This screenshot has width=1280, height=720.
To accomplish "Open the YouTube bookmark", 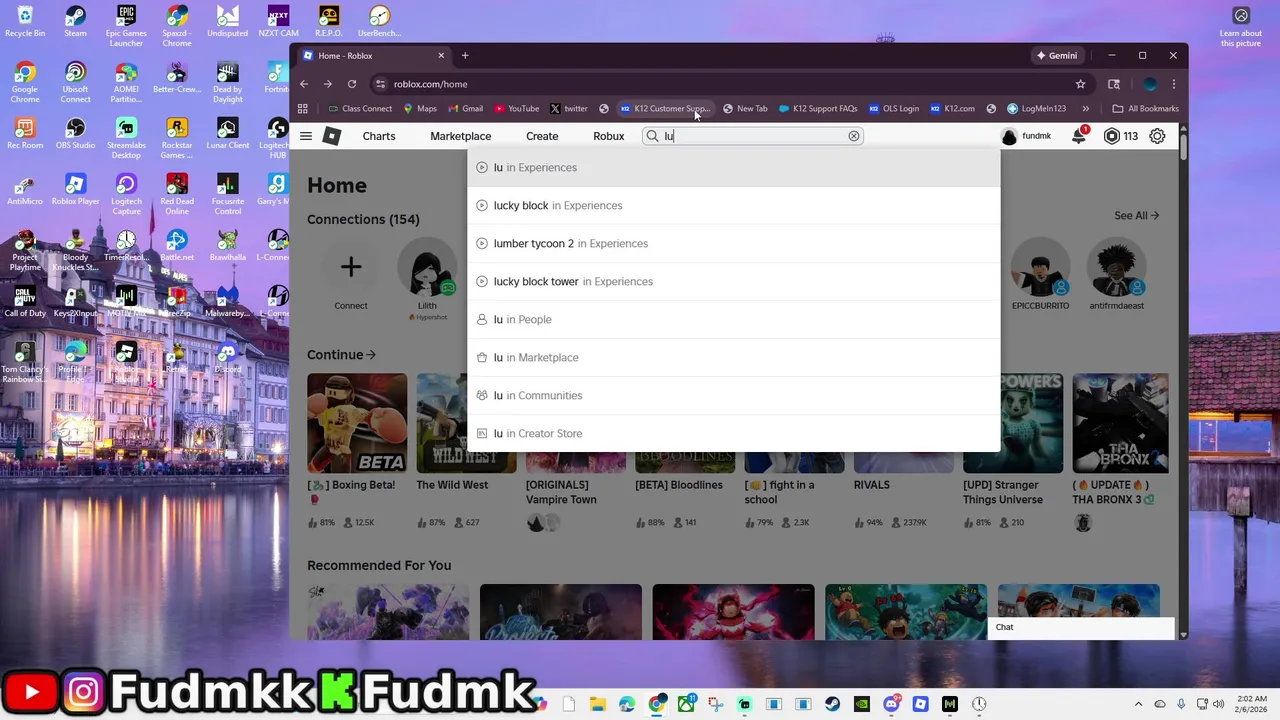I will (x=517, y=108).
